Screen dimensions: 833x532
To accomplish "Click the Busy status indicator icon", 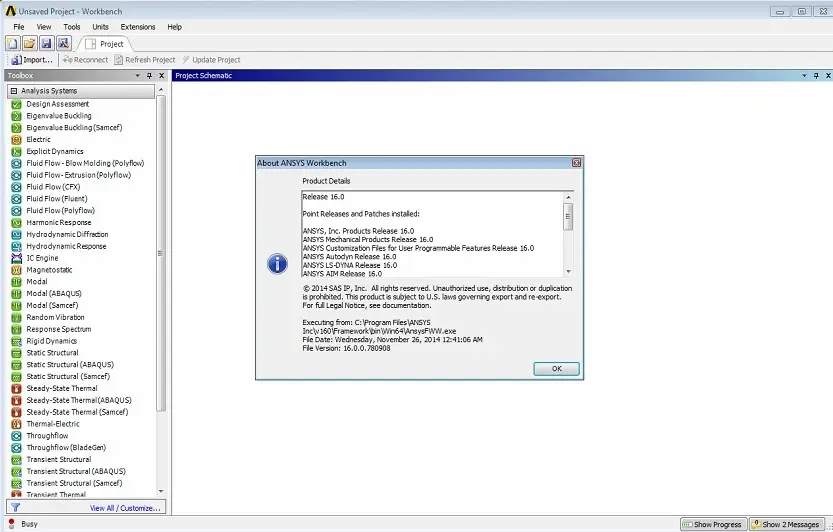I will [x=12, y=524].
